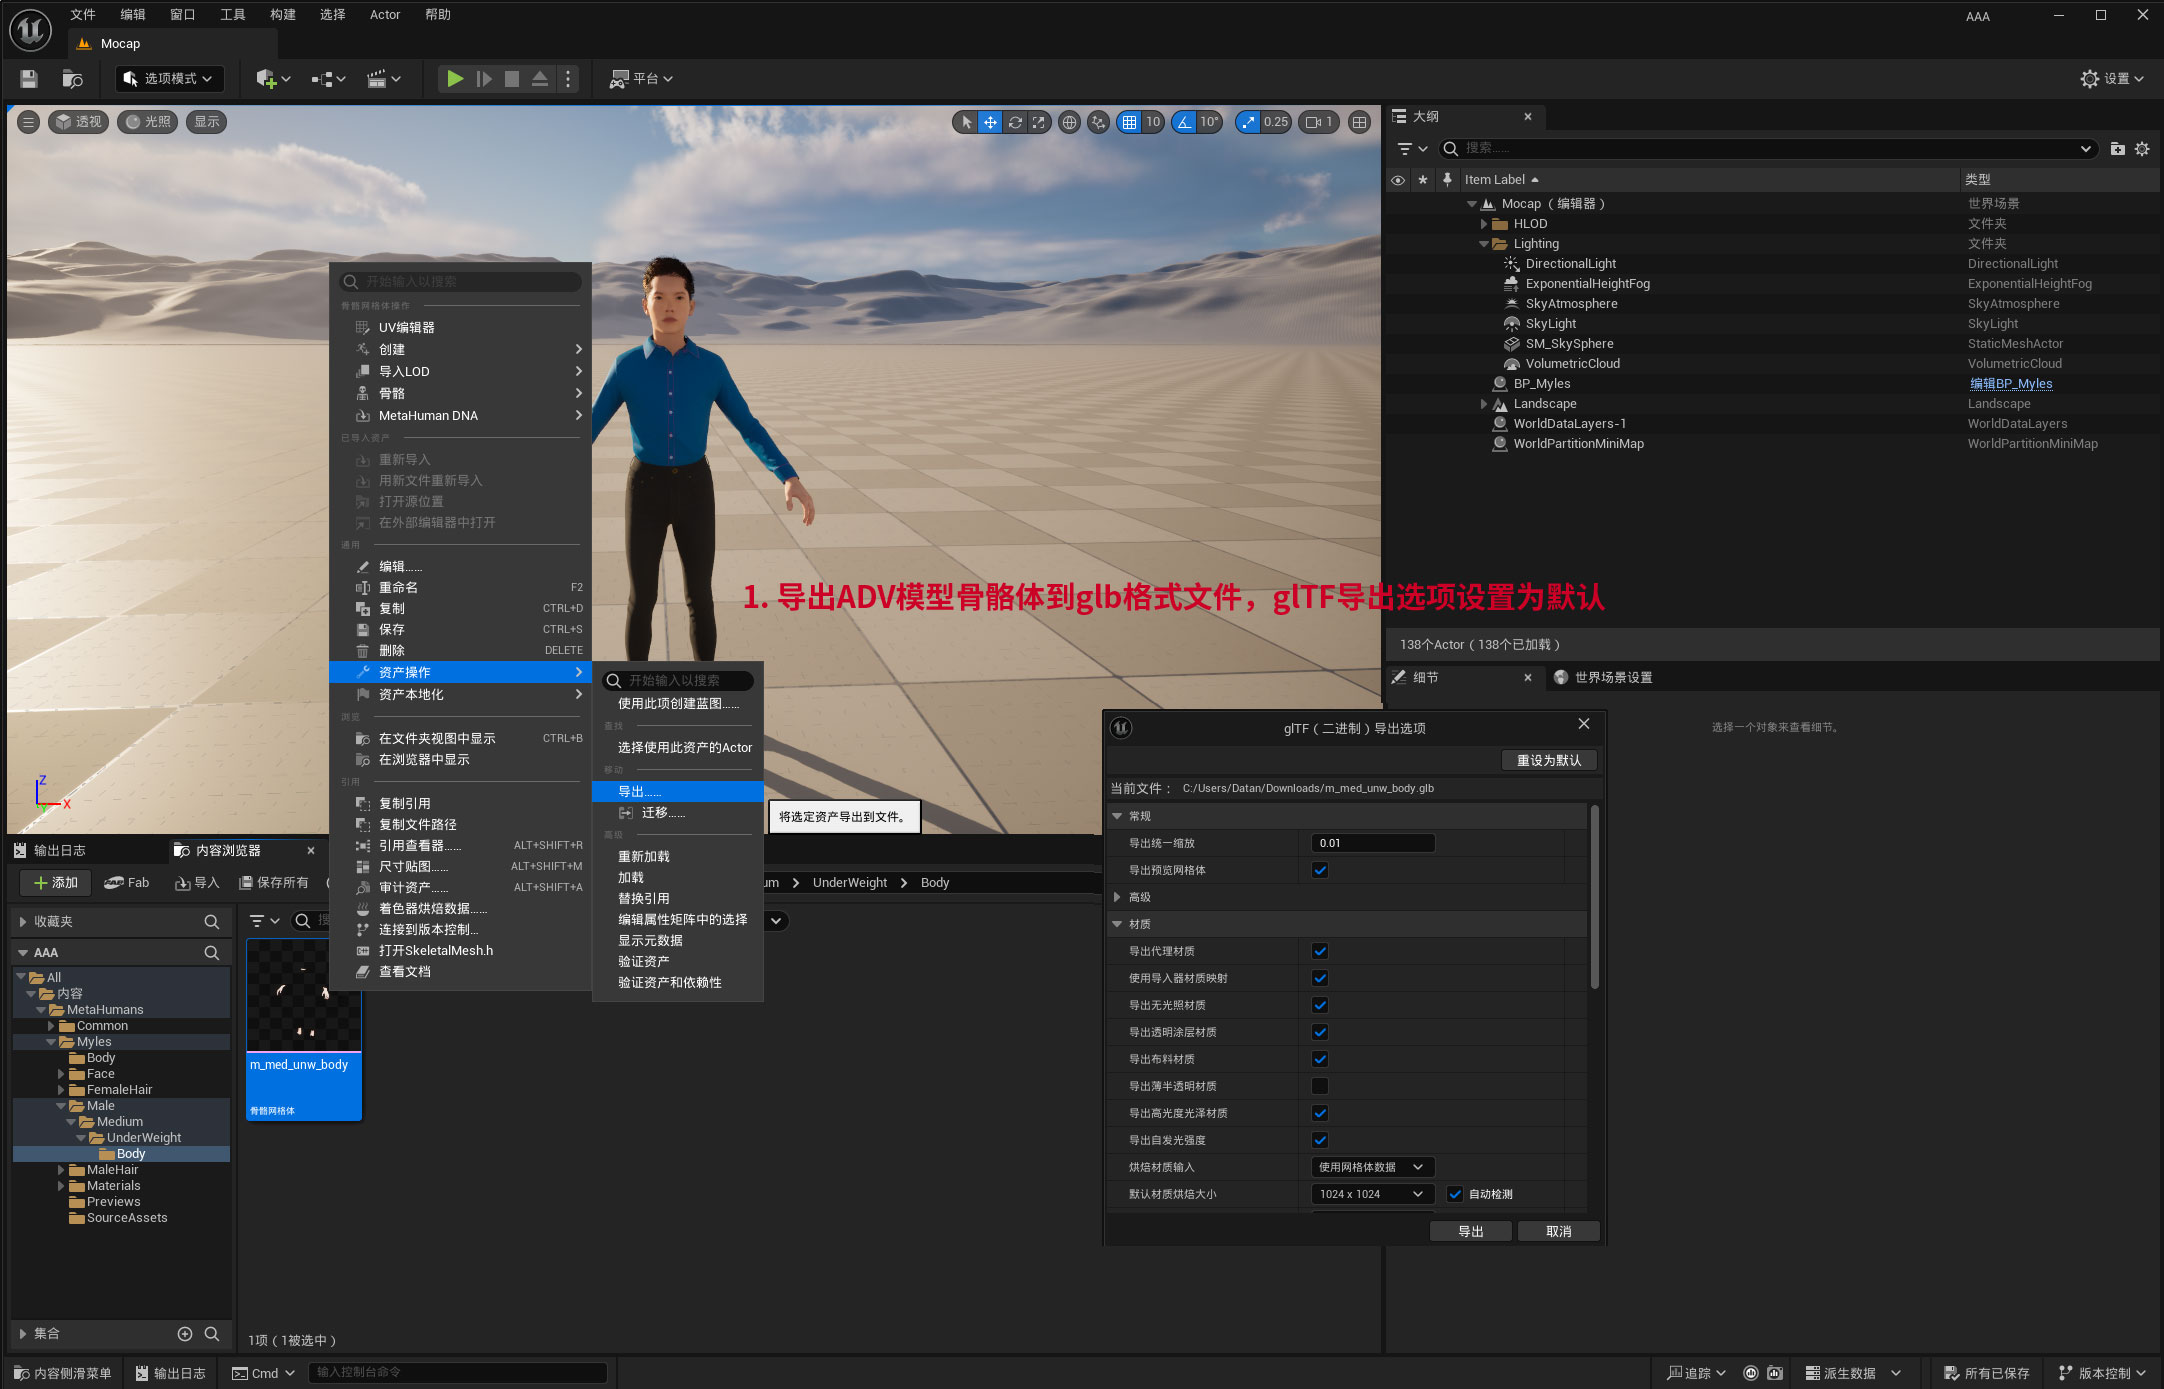
Task: Enable the 导出薄半透明材质 checkbox
Action: (1320, 1086)
